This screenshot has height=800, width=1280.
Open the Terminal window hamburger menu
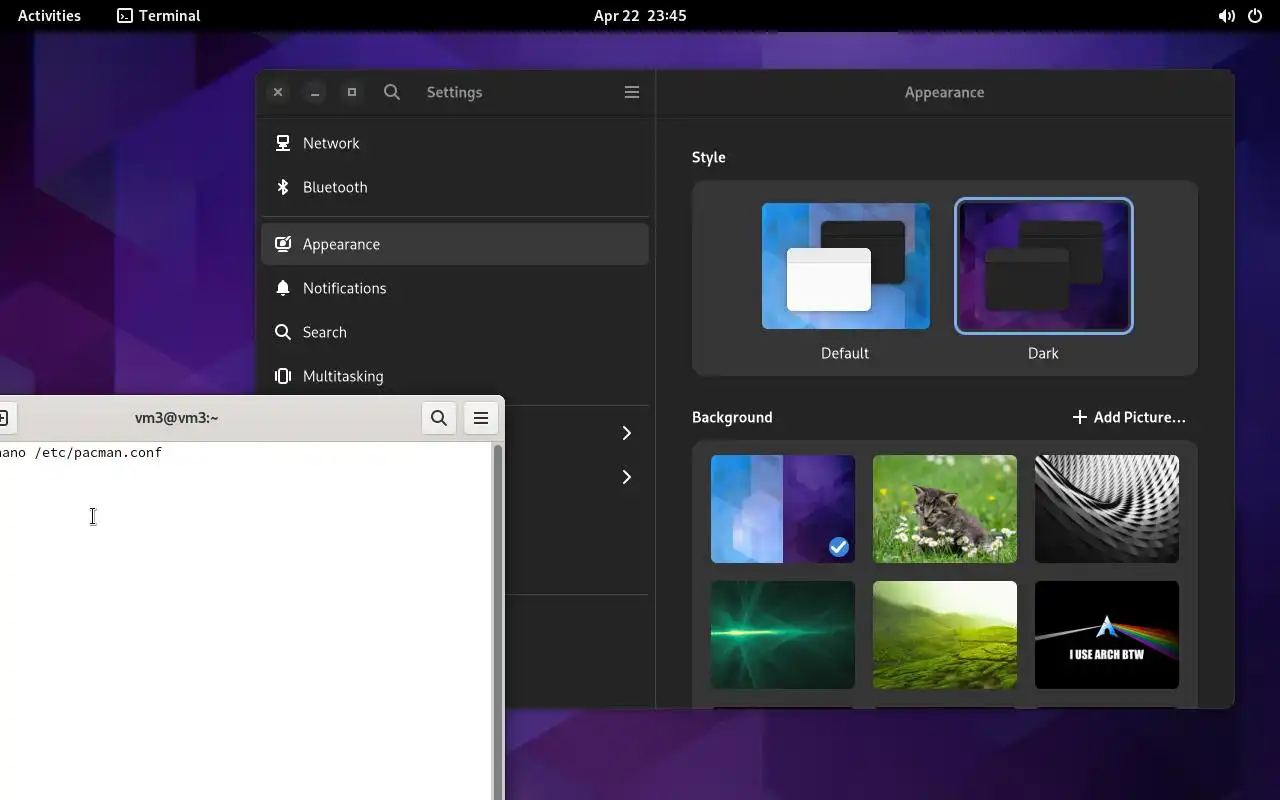tap(481, 418)
